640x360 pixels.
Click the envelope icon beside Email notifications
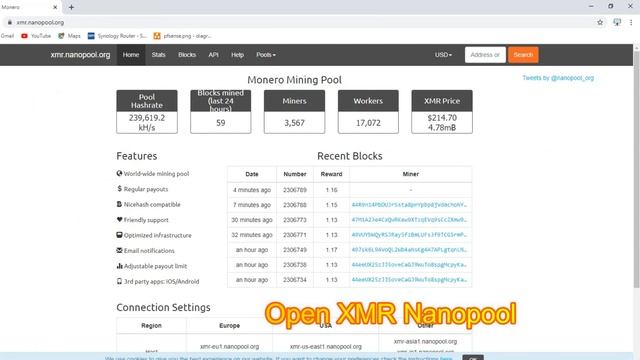[x=119, y=250]
